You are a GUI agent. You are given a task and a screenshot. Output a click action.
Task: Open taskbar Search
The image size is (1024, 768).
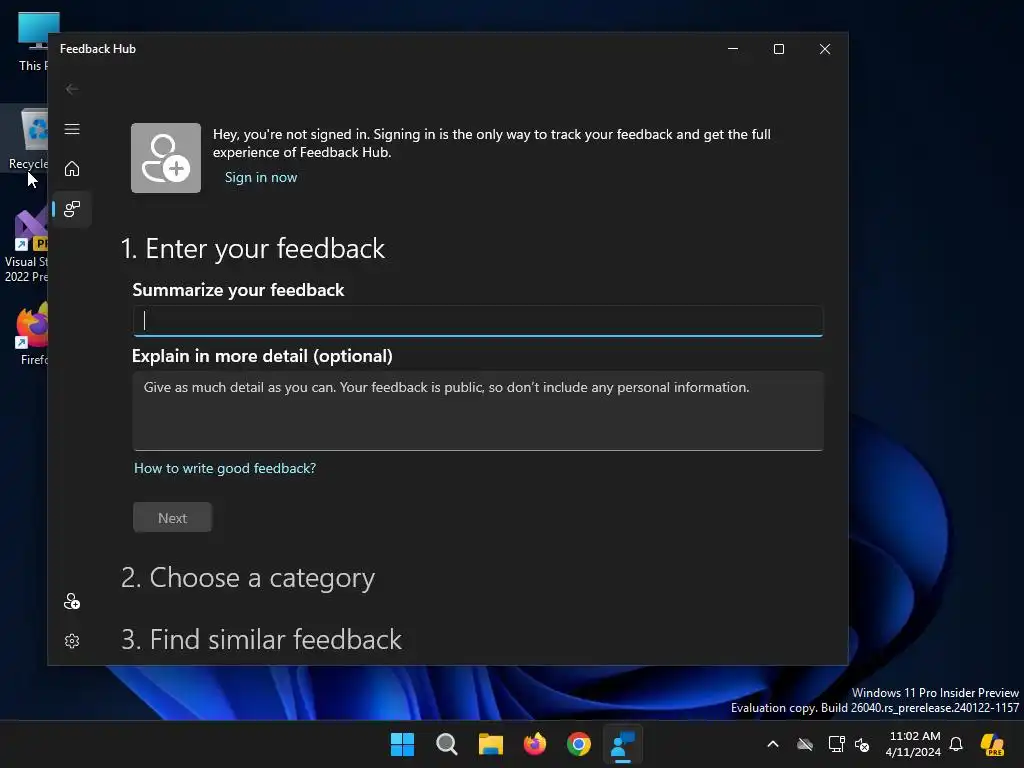click(x=447, y=744)
